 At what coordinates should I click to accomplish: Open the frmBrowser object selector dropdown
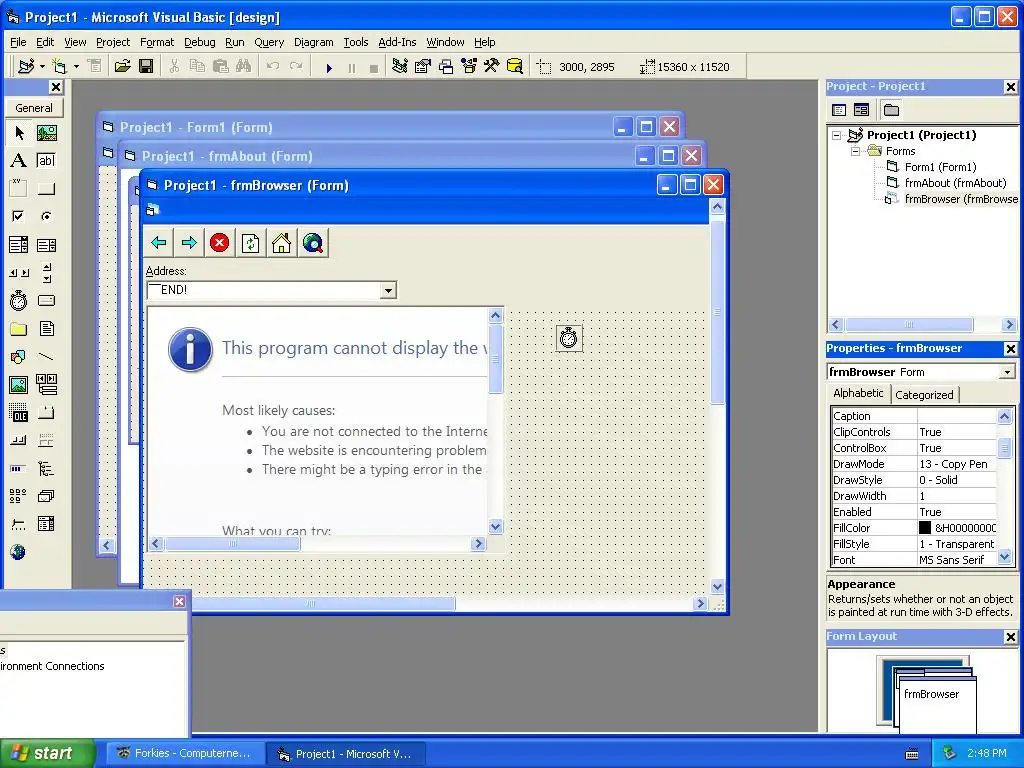[x=1008, y=372]
